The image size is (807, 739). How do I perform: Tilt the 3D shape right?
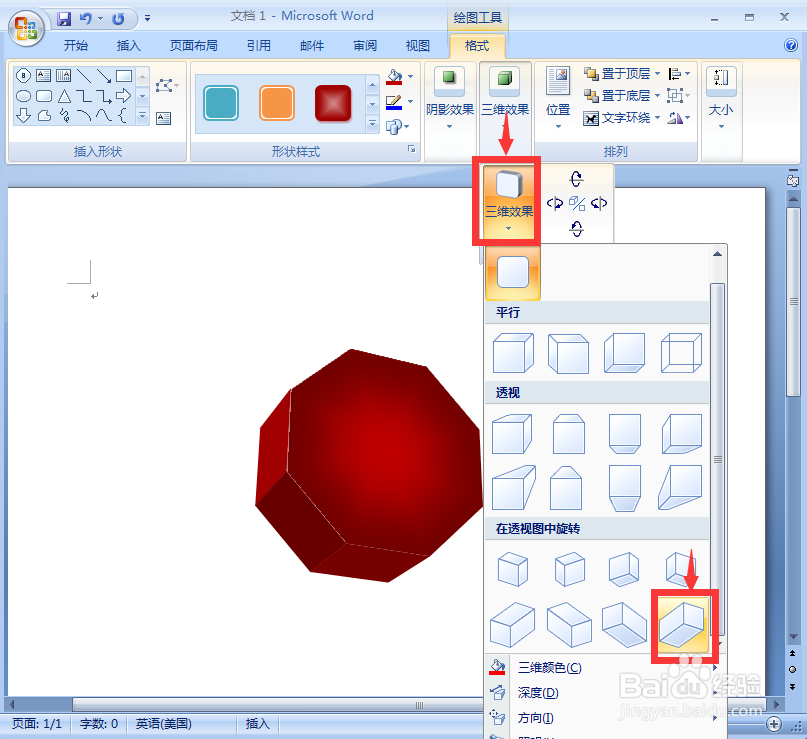(599, 203)
